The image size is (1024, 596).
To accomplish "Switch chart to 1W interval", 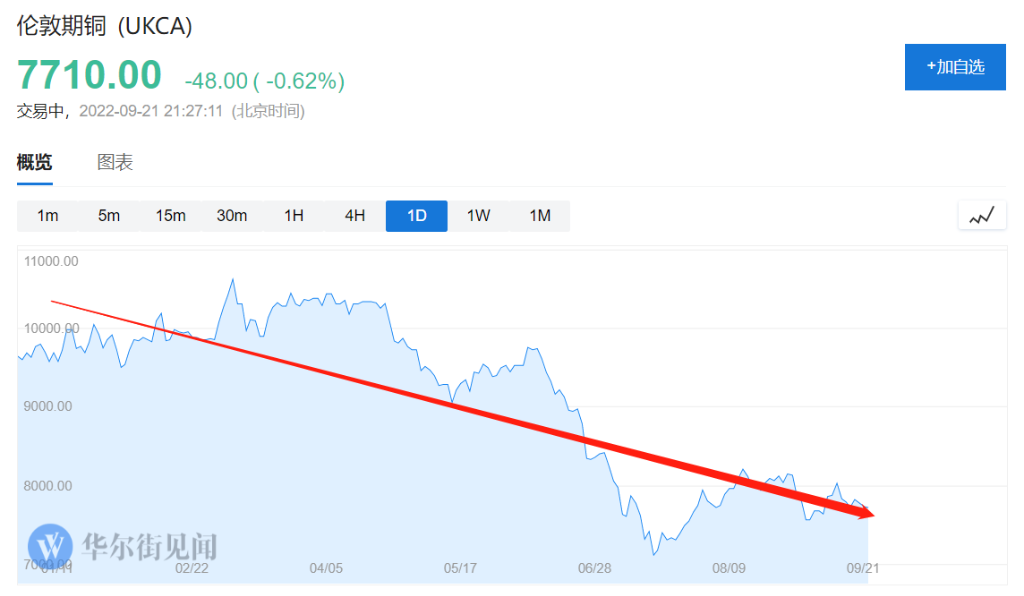I will [478, 216].
